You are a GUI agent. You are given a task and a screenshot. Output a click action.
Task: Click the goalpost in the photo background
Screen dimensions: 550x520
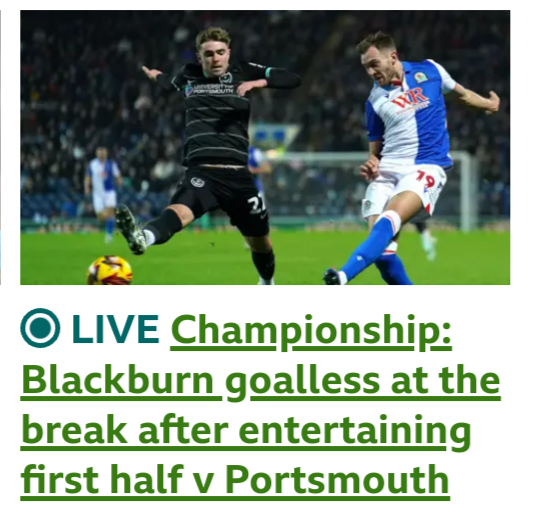tap(466, 191)
